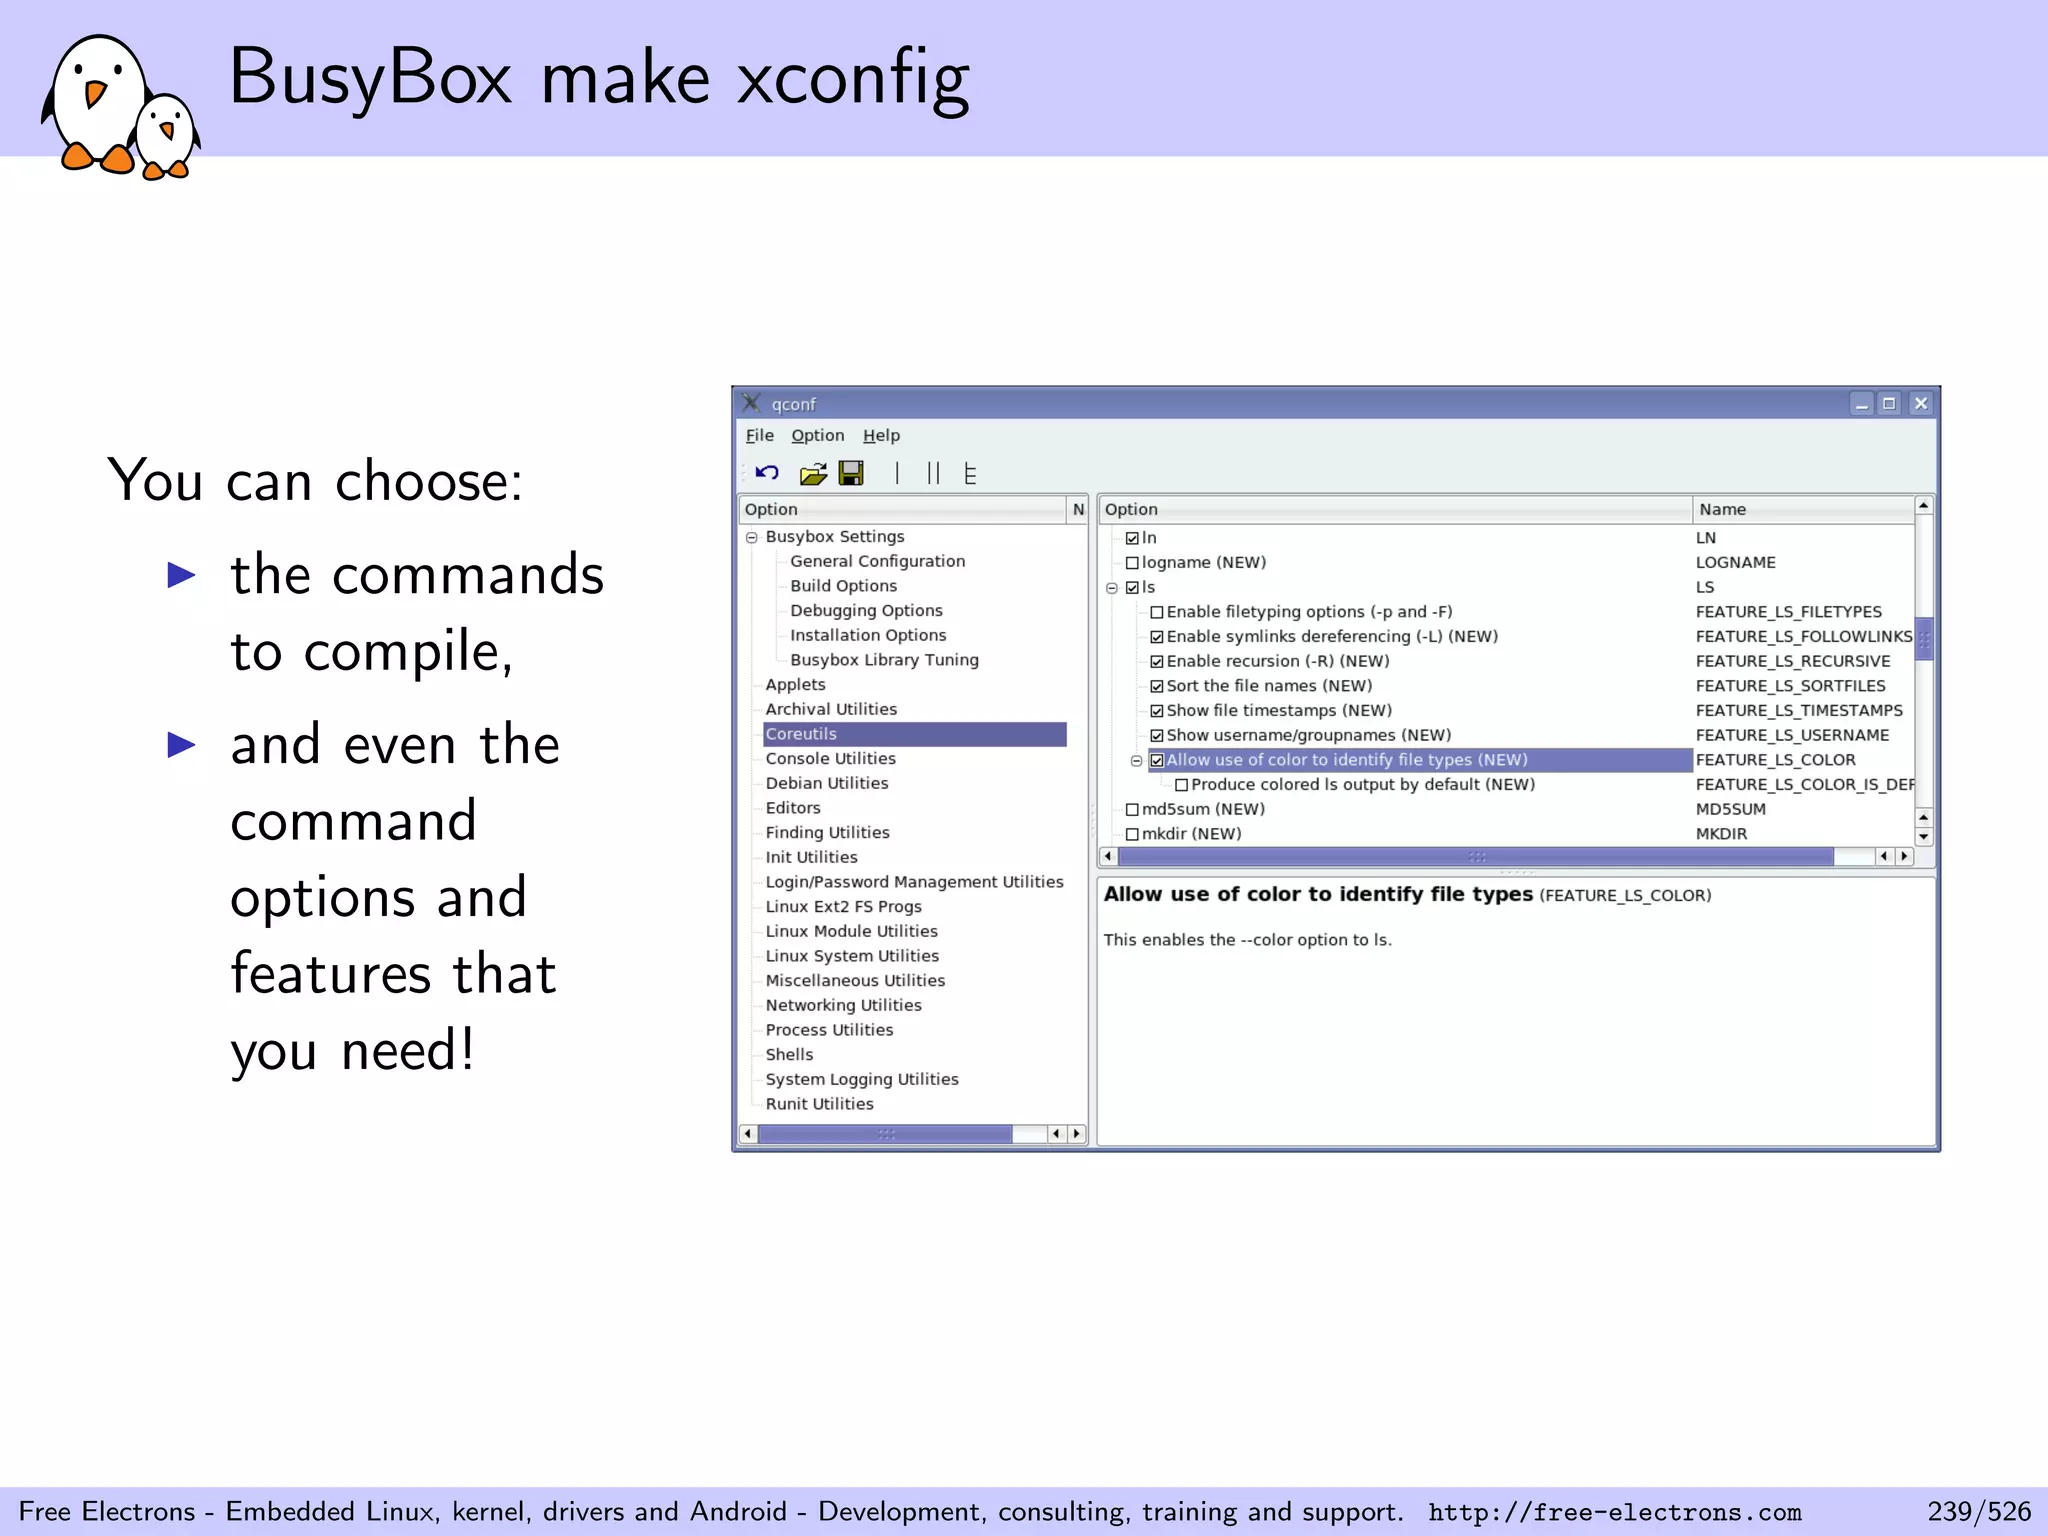This screenshot has height=1536, width=2048.
Task: Toggle Show username/groupnames checkbox
Action: (1157, 736)
